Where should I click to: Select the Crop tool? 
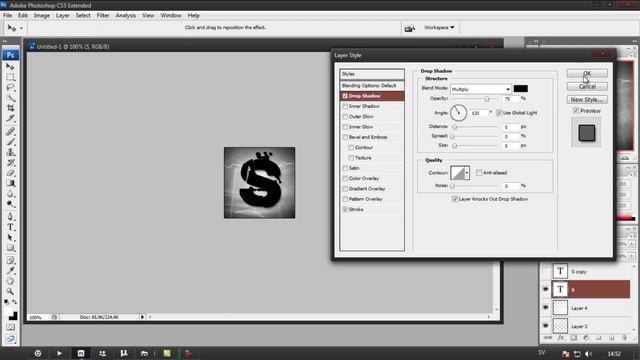tap(10, 108)
